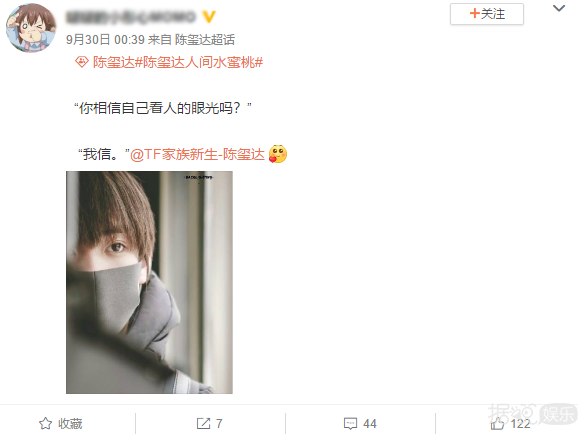The width and height of the screenshot is (578, 434).
Task: Save post with 收藏 label
Action: click(x=70, y=424)
